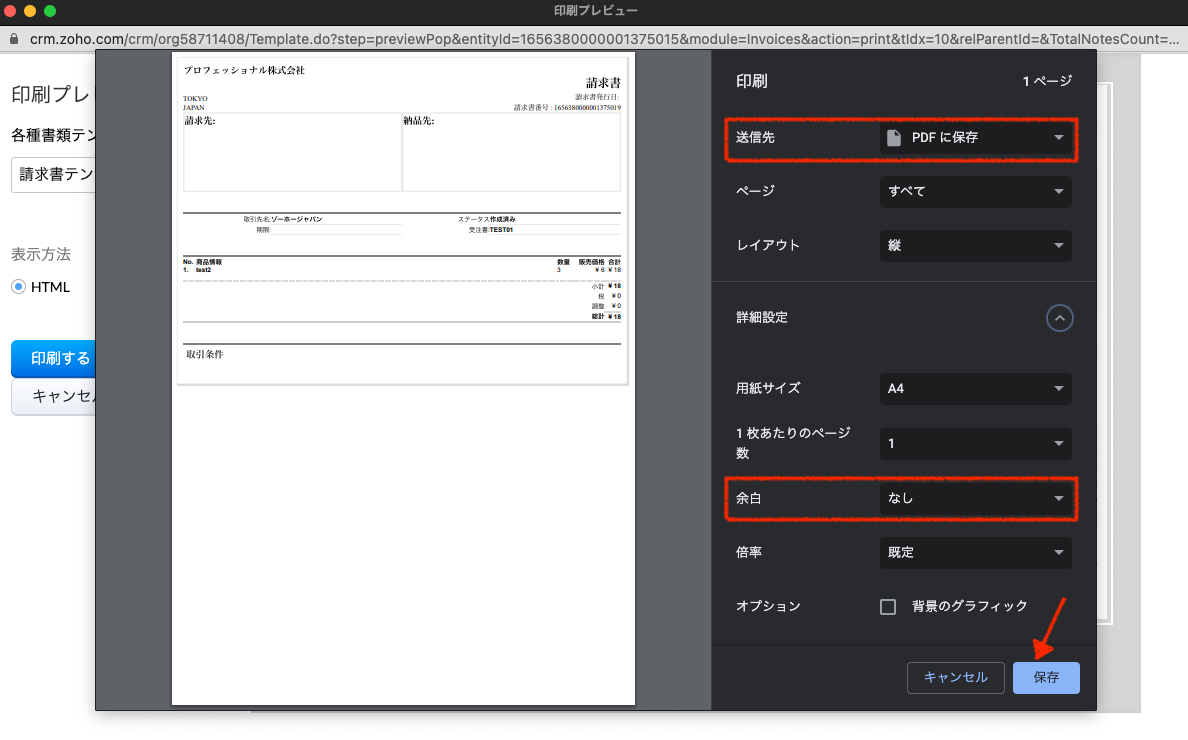Image resolution: width=1188 pixels, height=740 pixels.
Task: Enable 背景のグラフィック checkbox
Action: pos(887,607)
